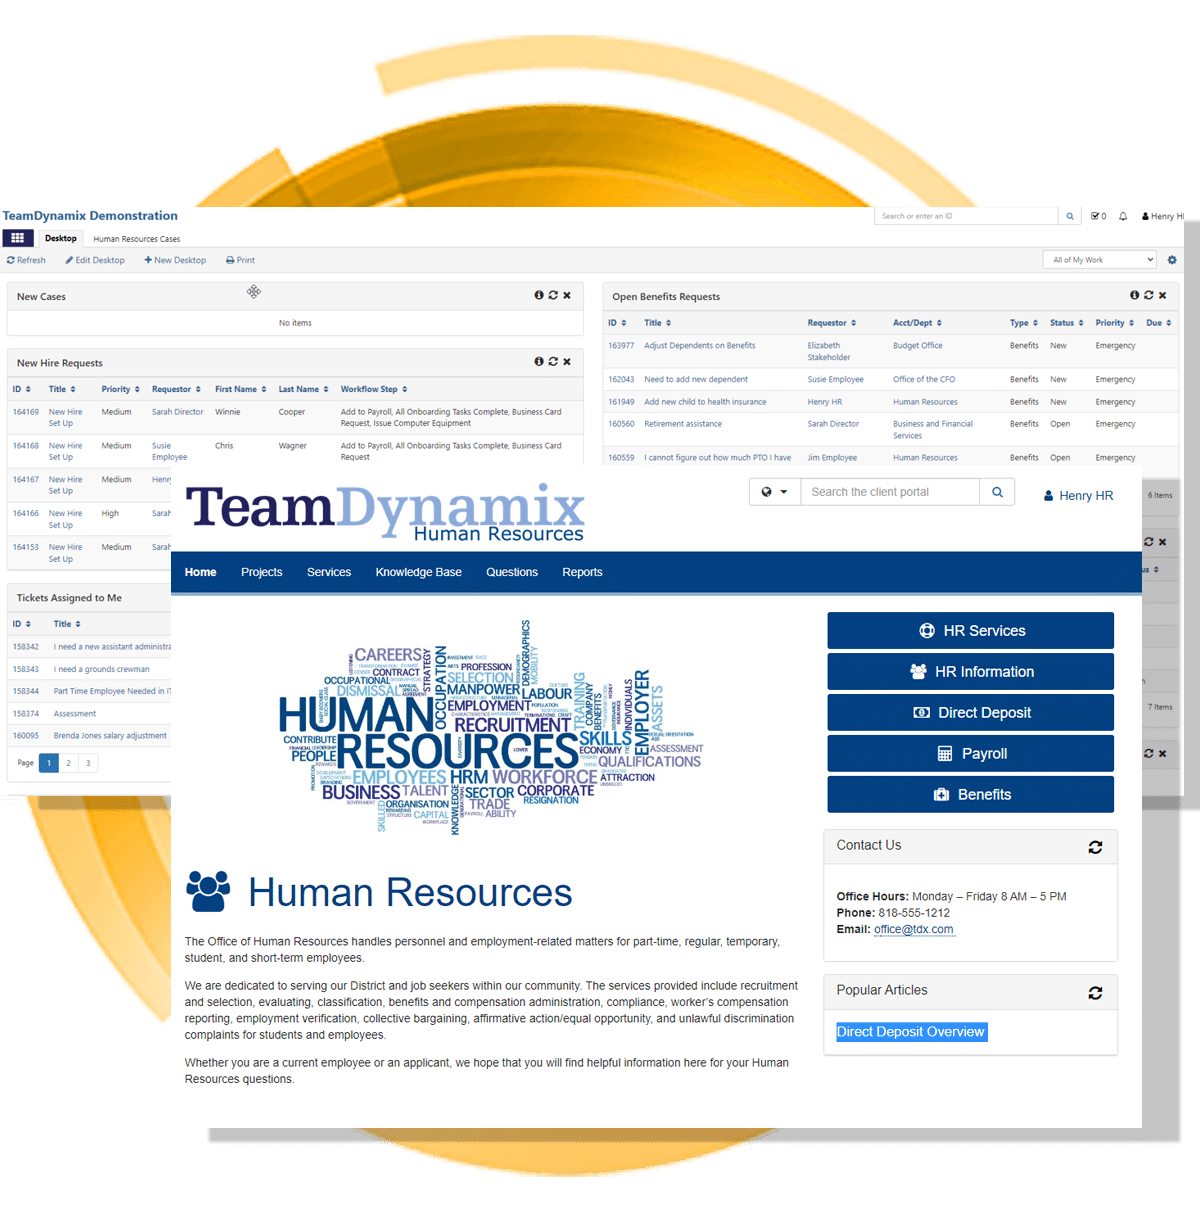Switch to Human Resources Cases tab

click(136, 239)
